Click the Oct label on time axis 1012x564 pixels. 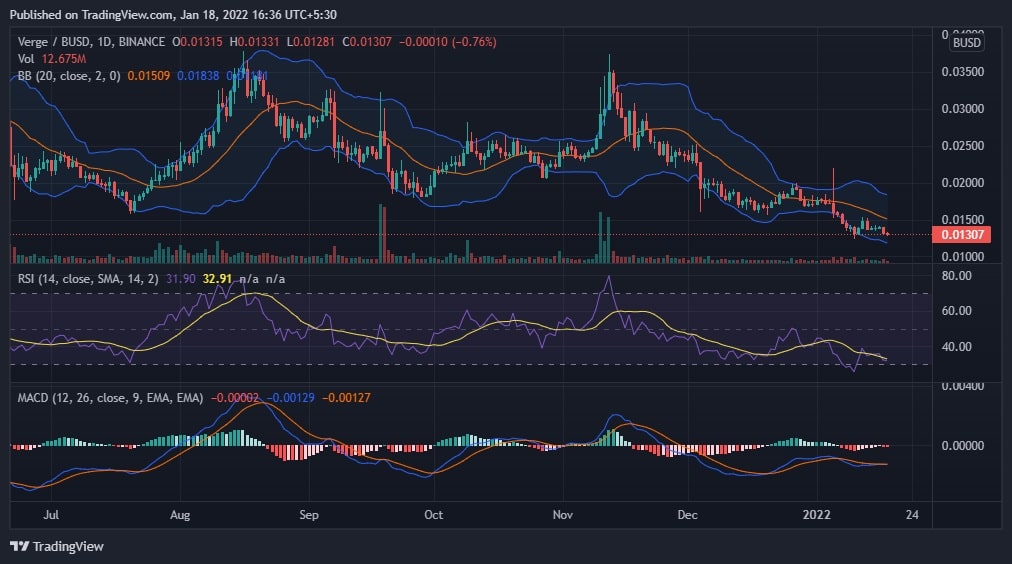pyautogui.click(x=434, y=514)
